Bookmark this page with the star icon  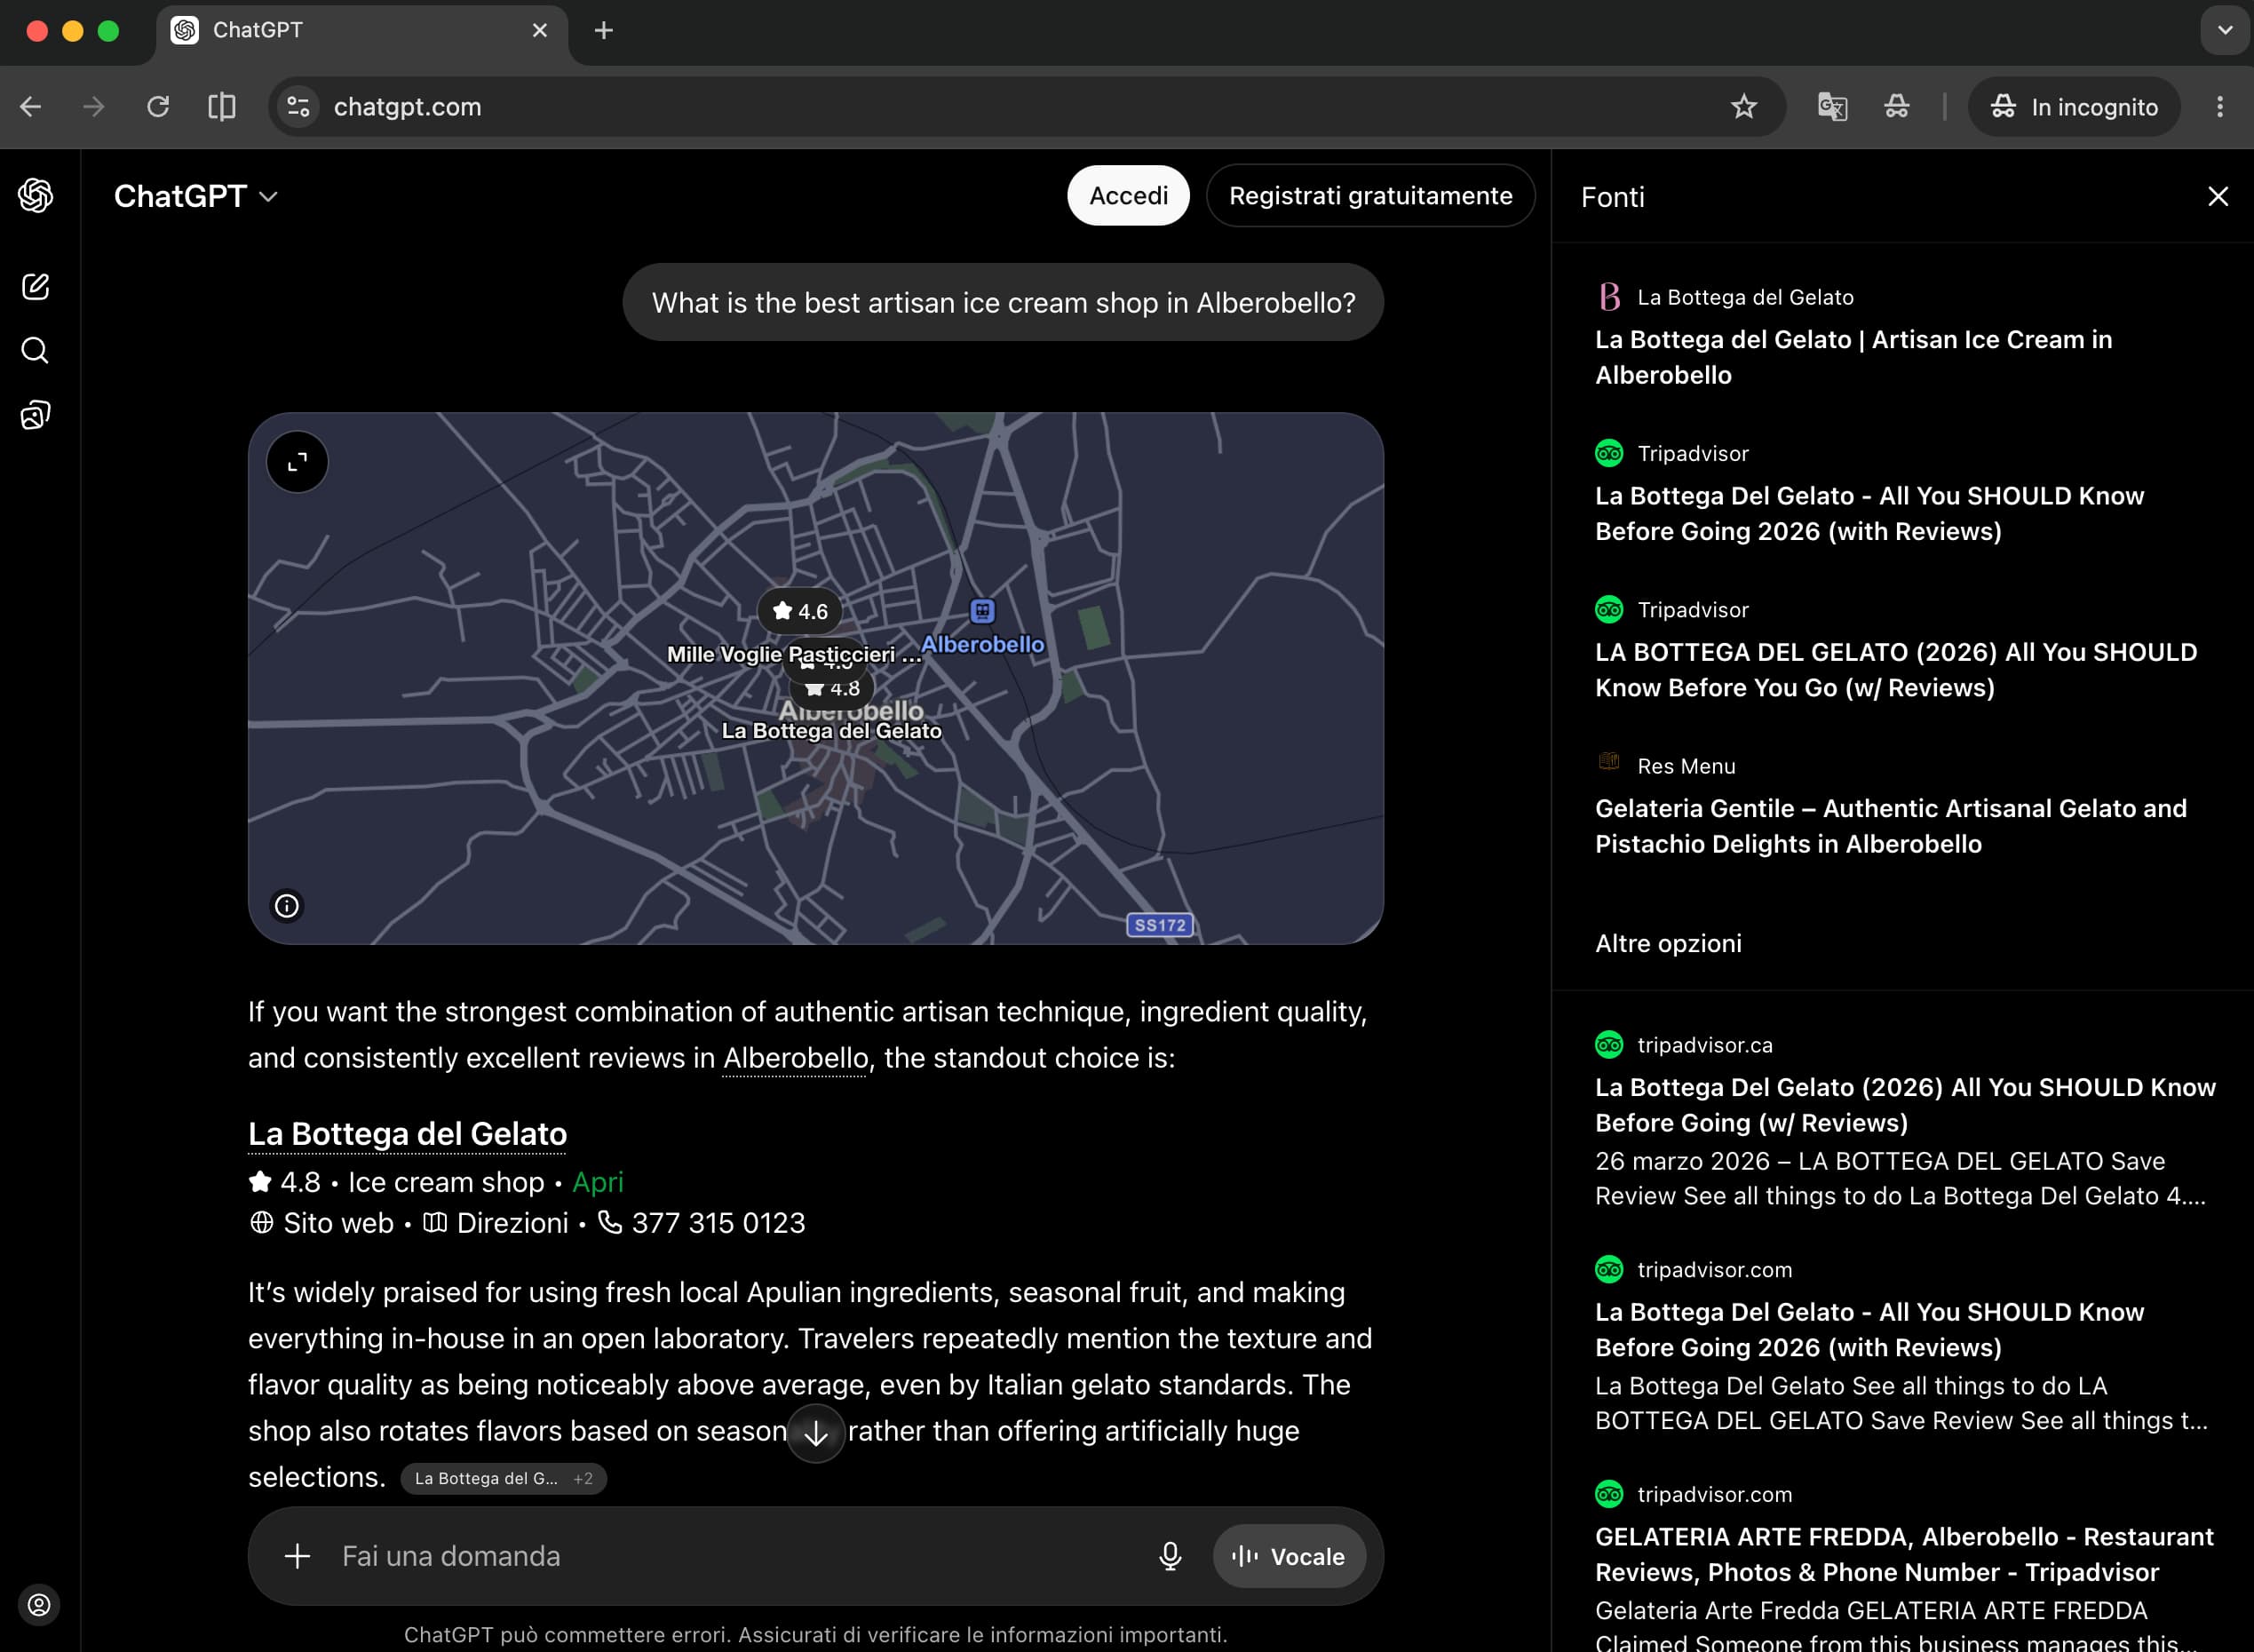point(1744,107)
